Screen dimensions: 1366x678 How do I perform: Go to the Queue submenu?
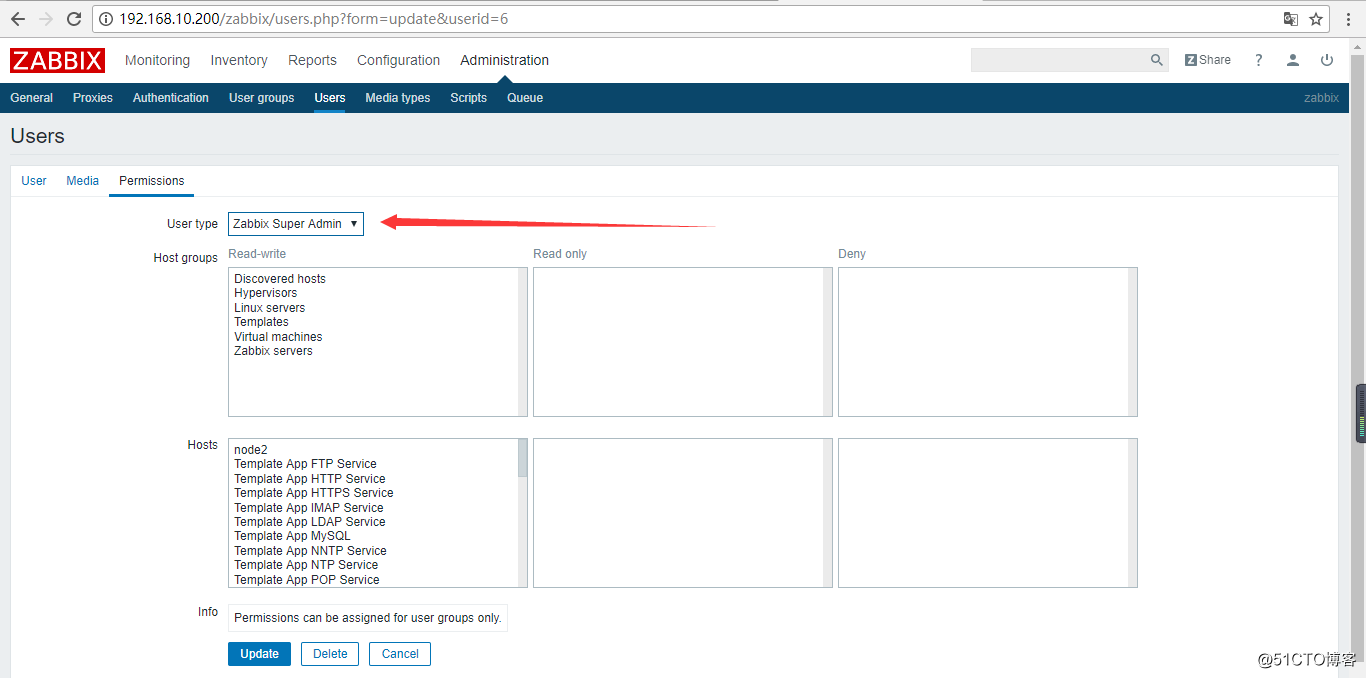[x=525, y=98]
